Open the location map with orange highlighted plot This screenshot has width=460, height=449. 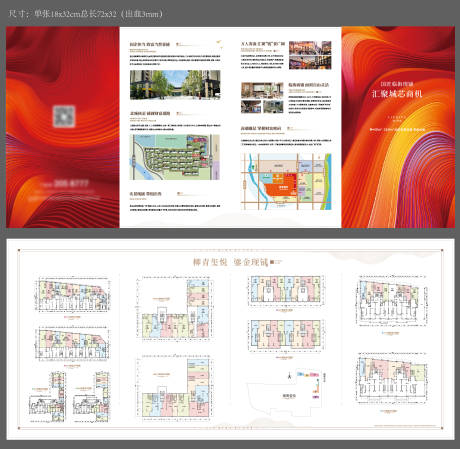[286, 182]
